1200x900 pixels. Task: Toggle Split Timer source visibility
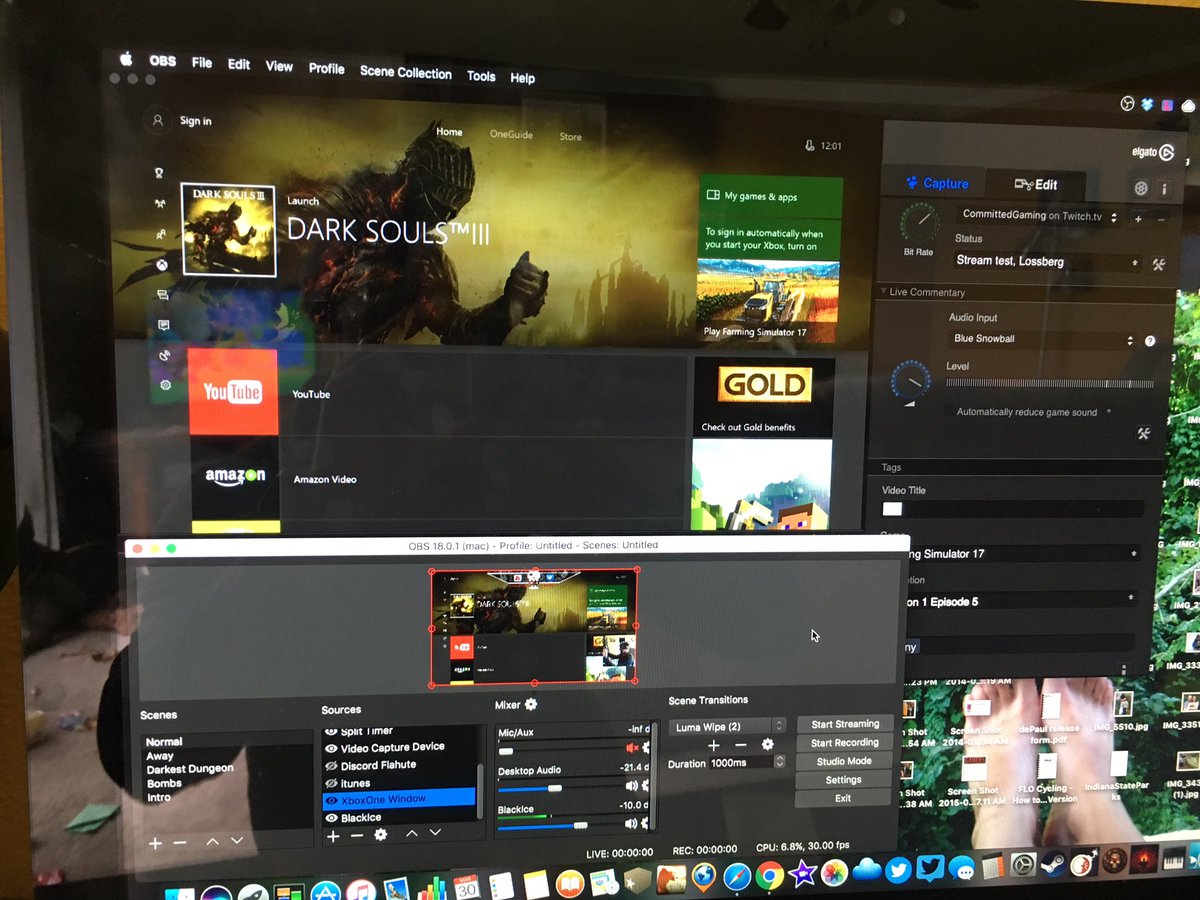(x=331, y=732)
